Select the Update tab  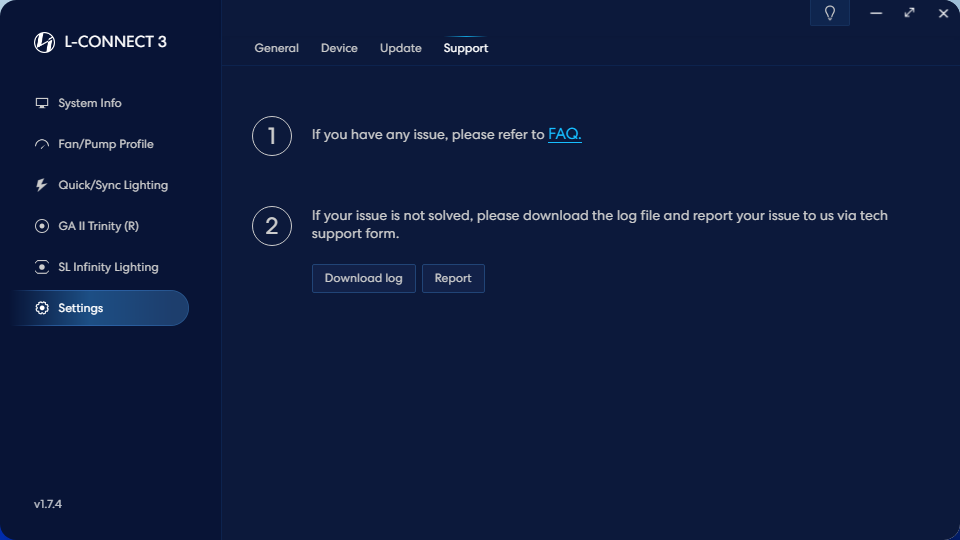tap(400, 48)
